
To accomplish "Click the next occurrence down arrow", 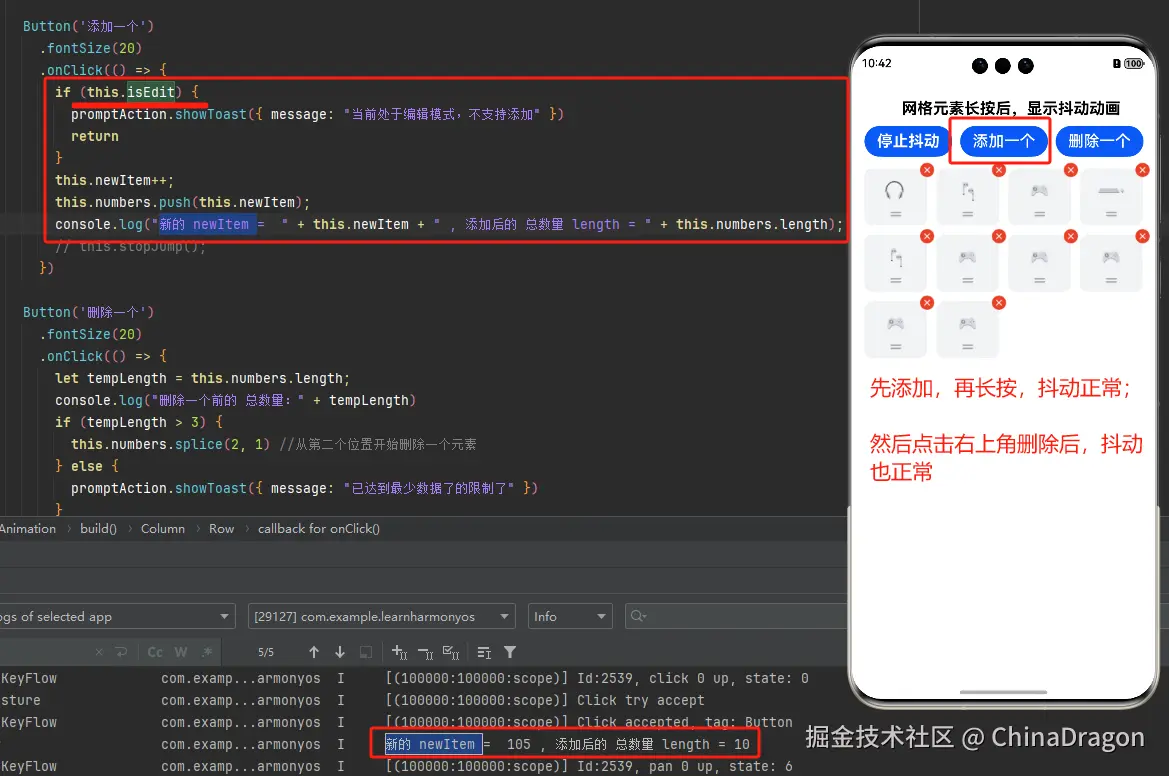I will (x=339, y=651).
